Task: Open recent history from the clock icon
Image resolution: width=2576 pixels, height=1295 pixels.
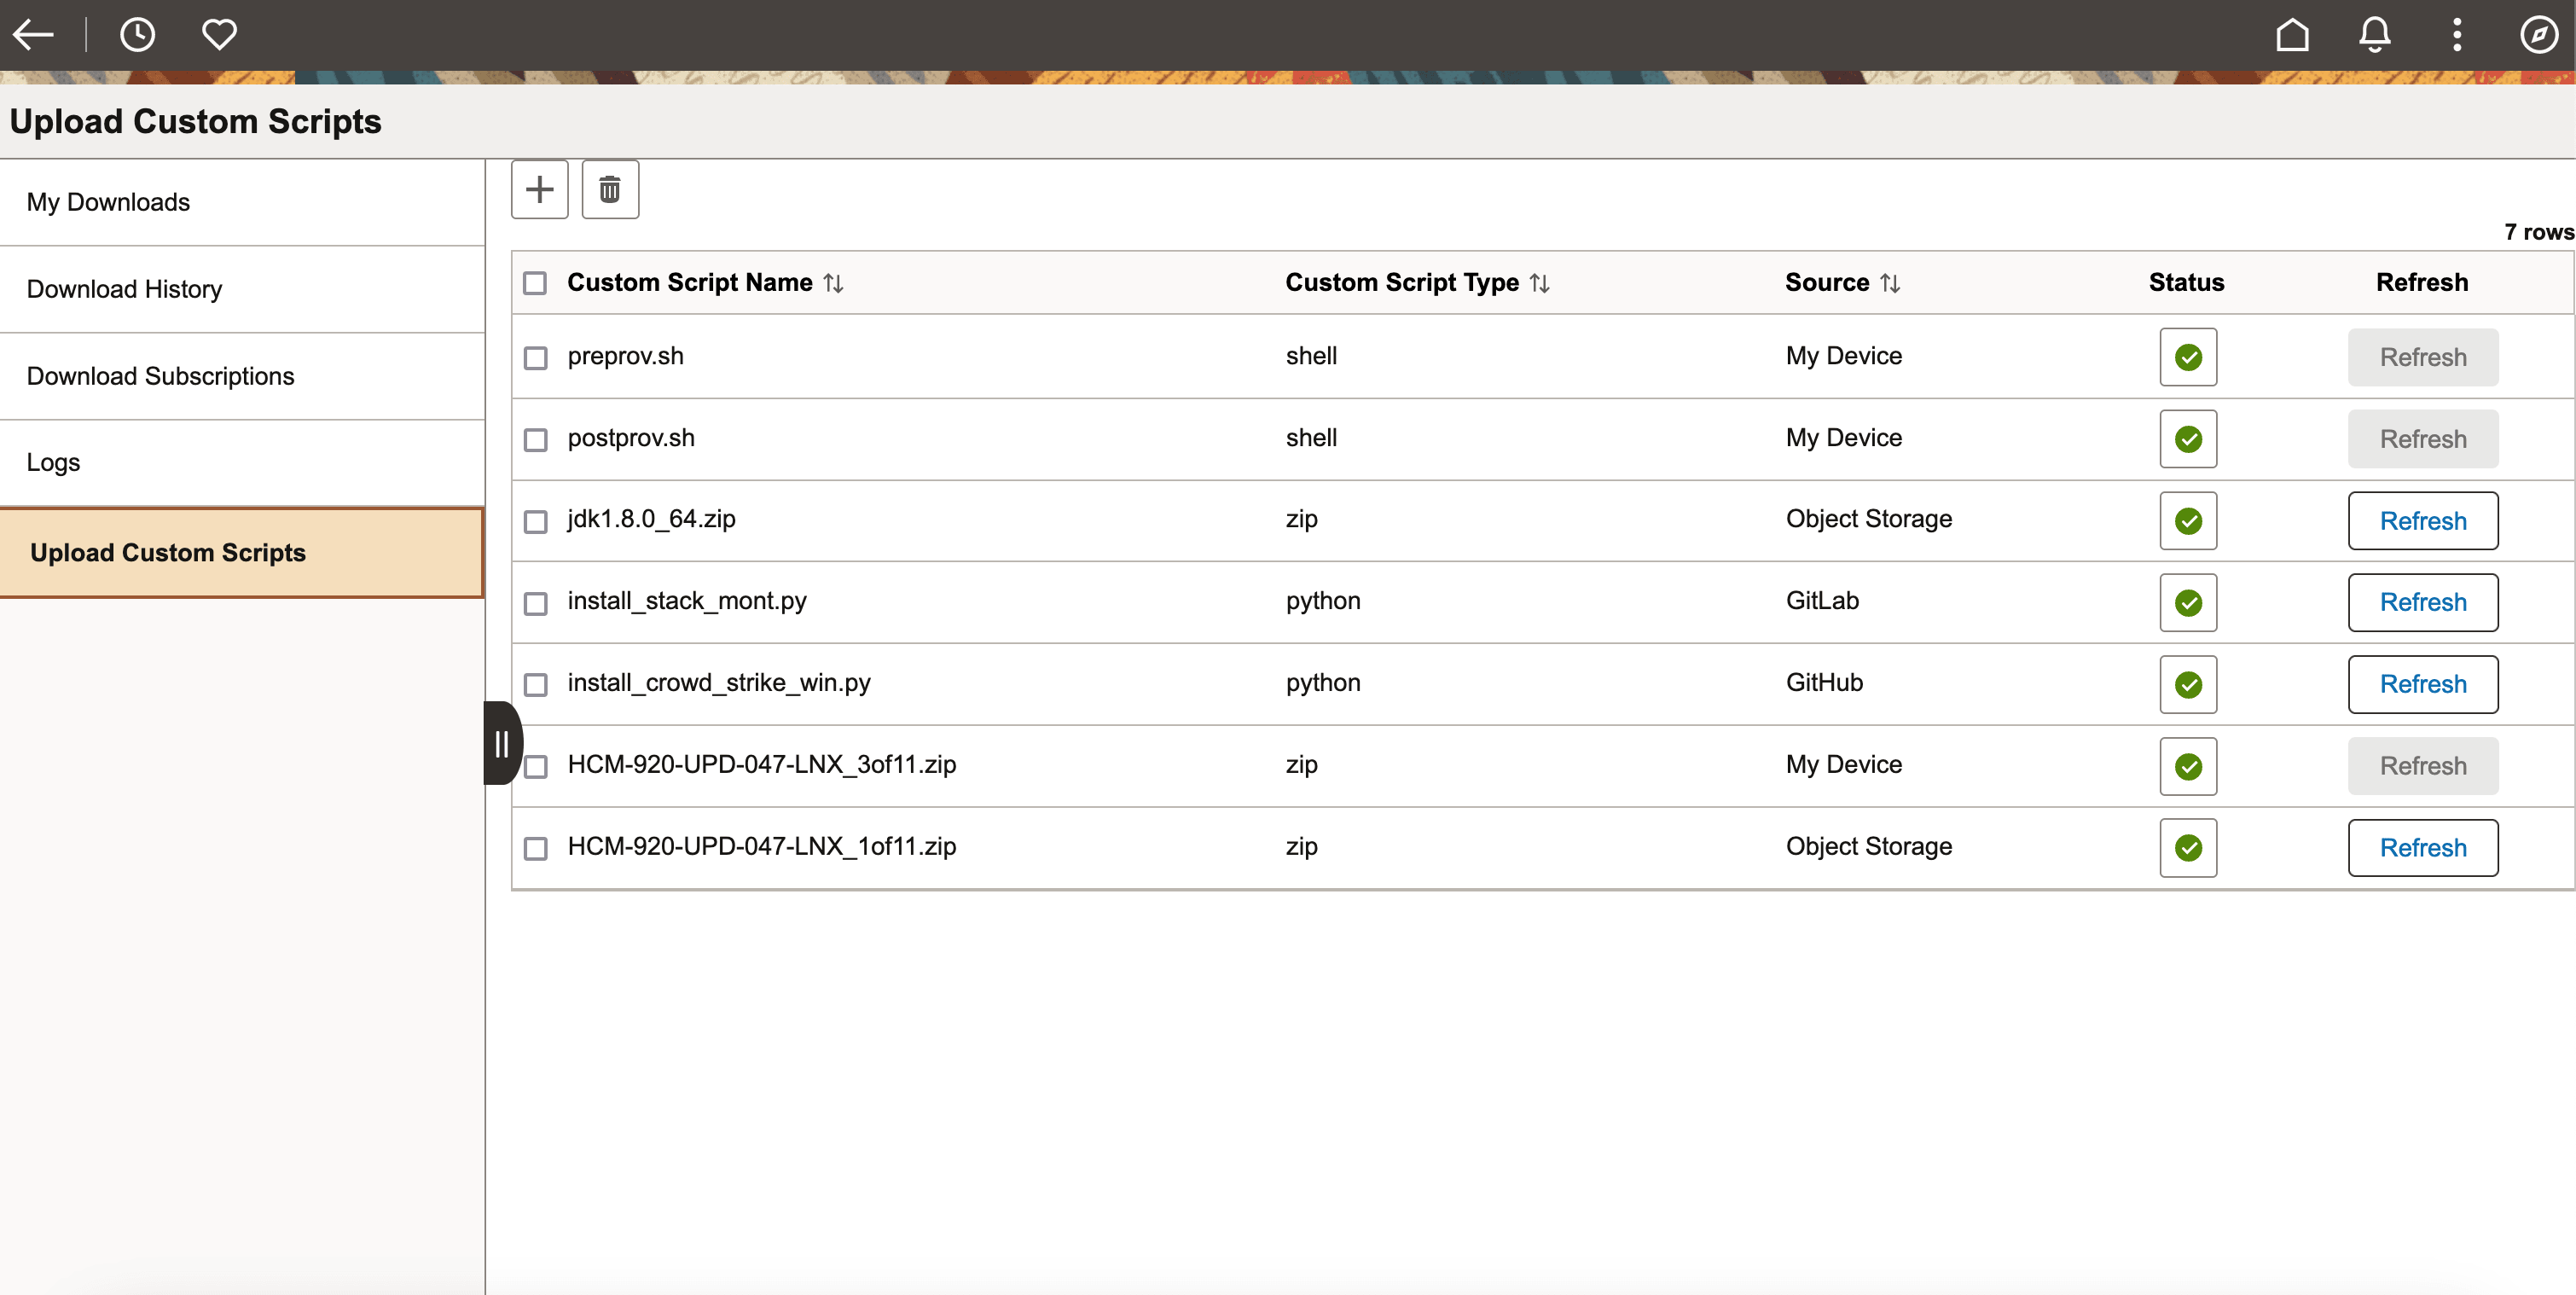Action: coord(138,34)
